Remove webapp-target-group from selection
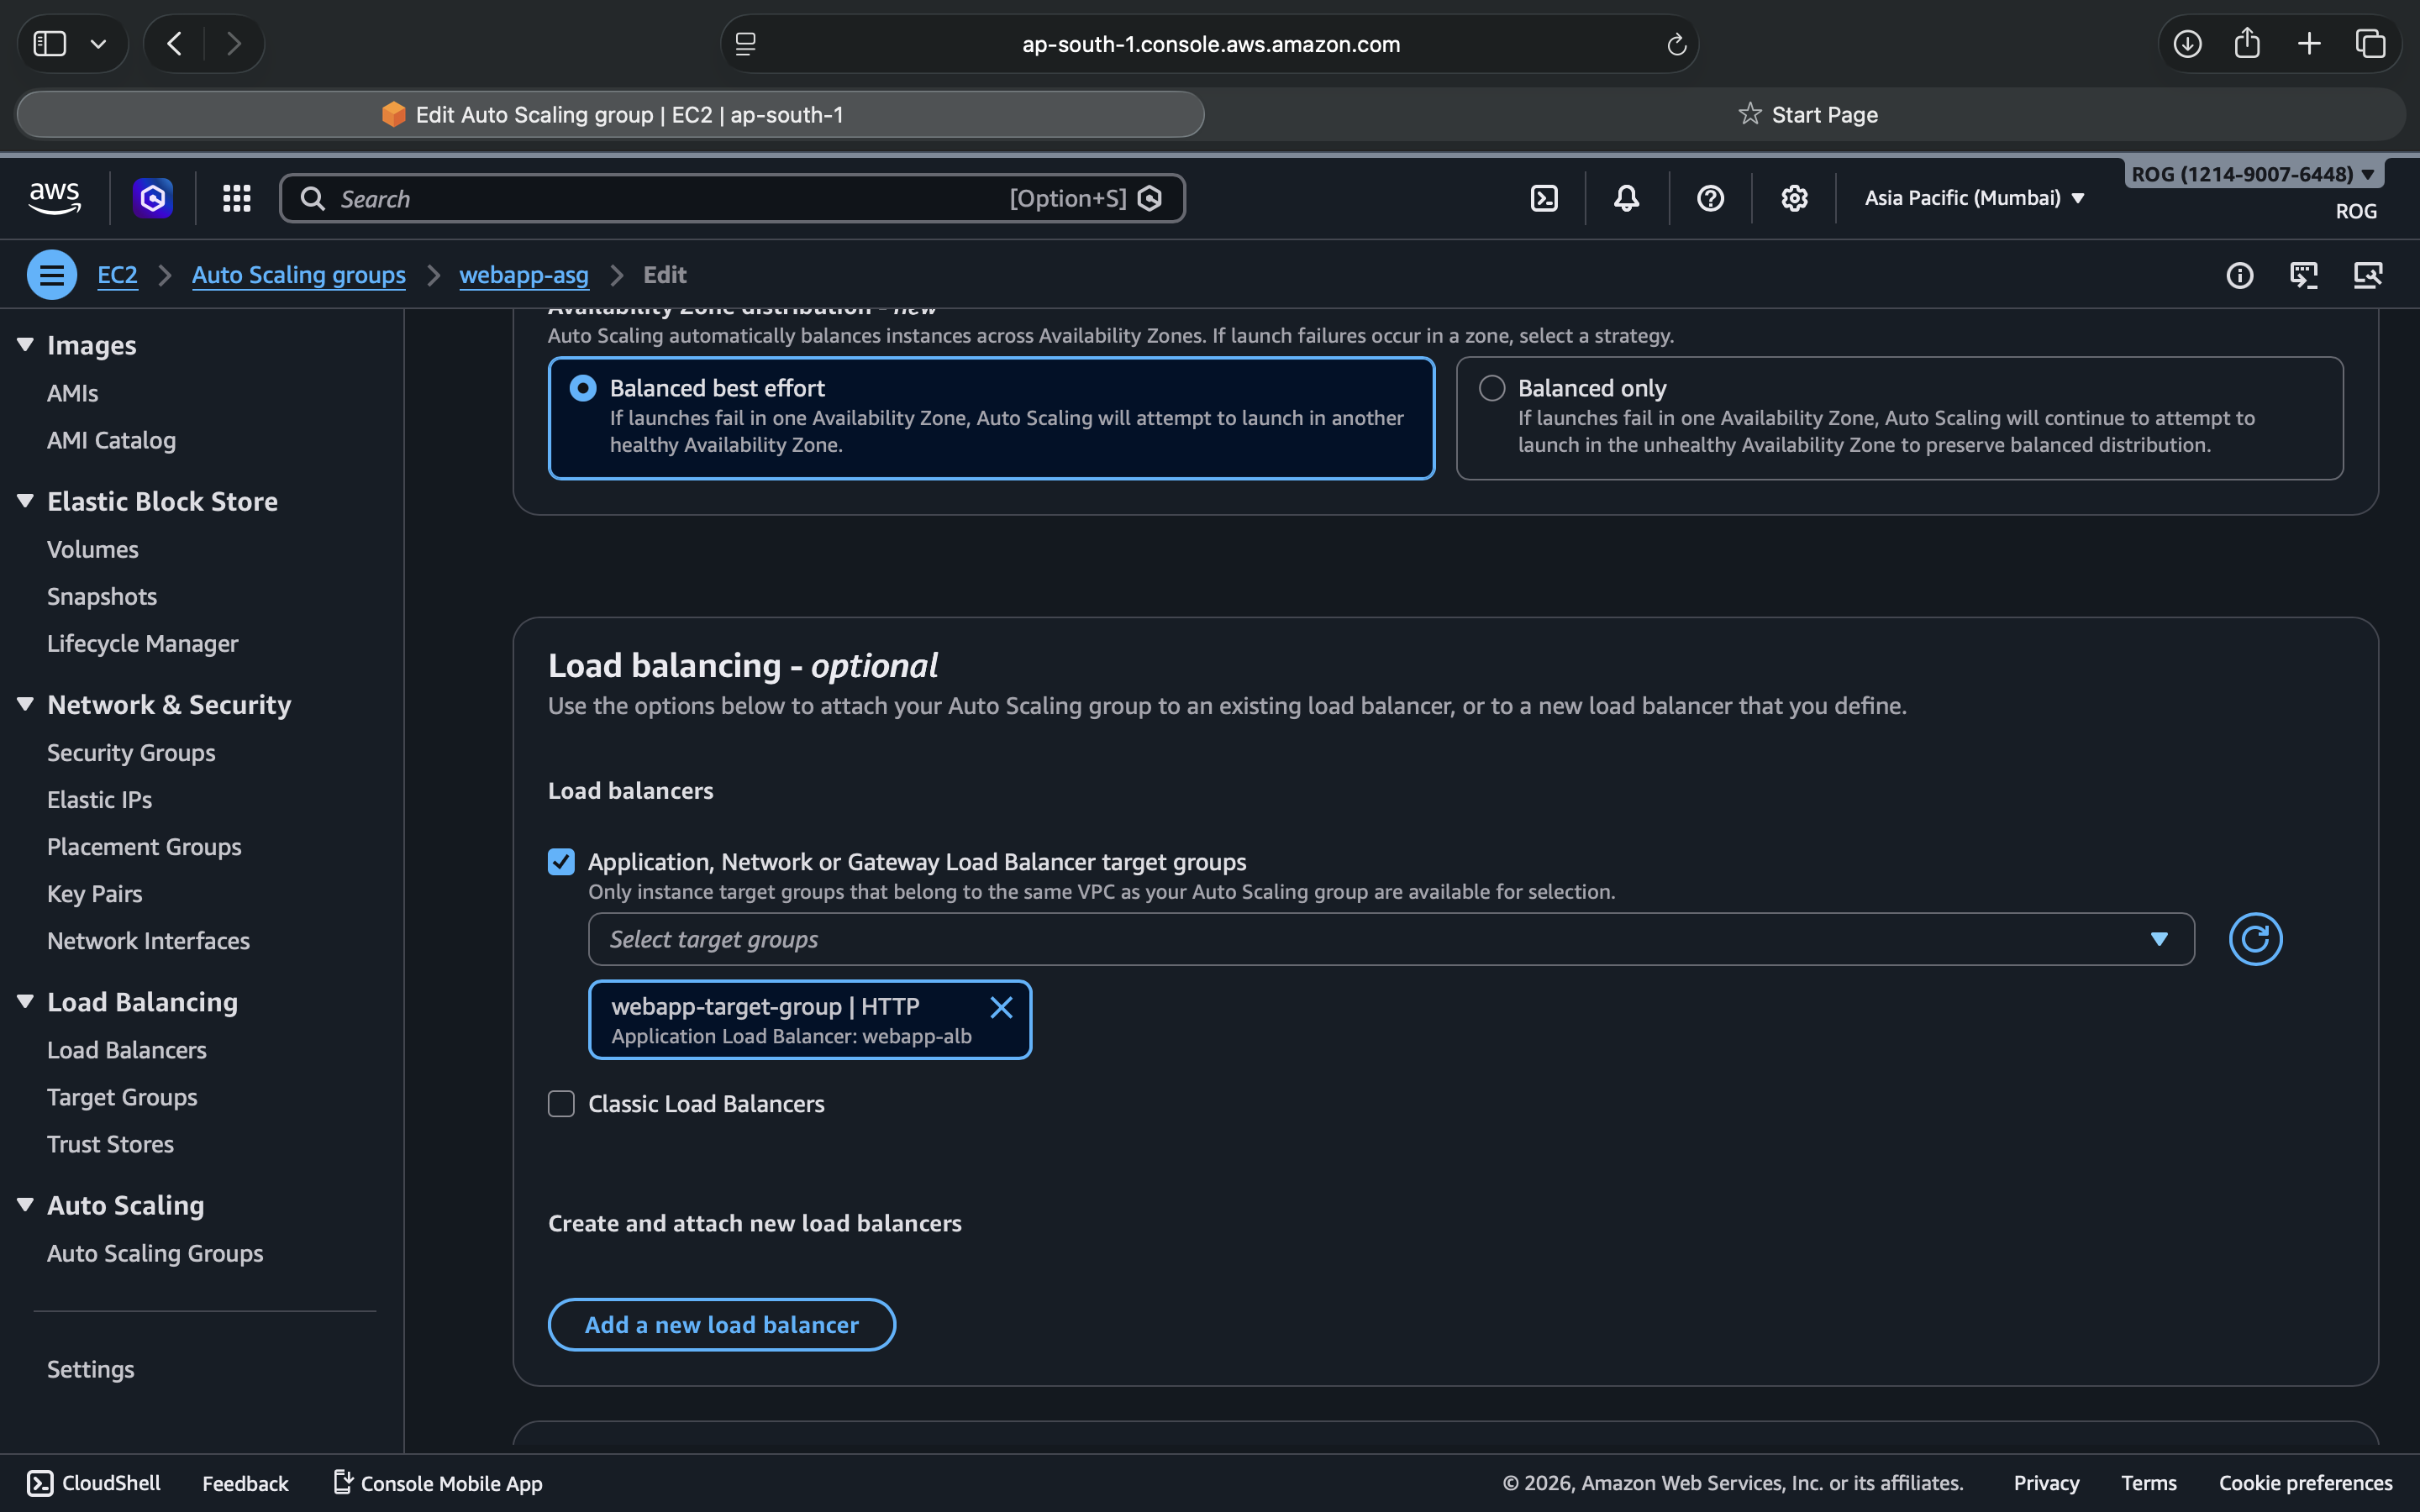 click(x=1001, y=1007)
